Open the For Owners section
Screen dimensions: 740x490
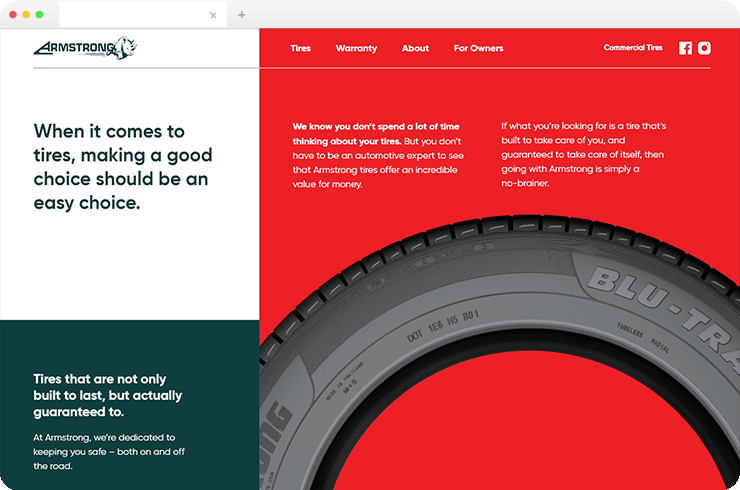pyautogui.click(x=478, y=48)
